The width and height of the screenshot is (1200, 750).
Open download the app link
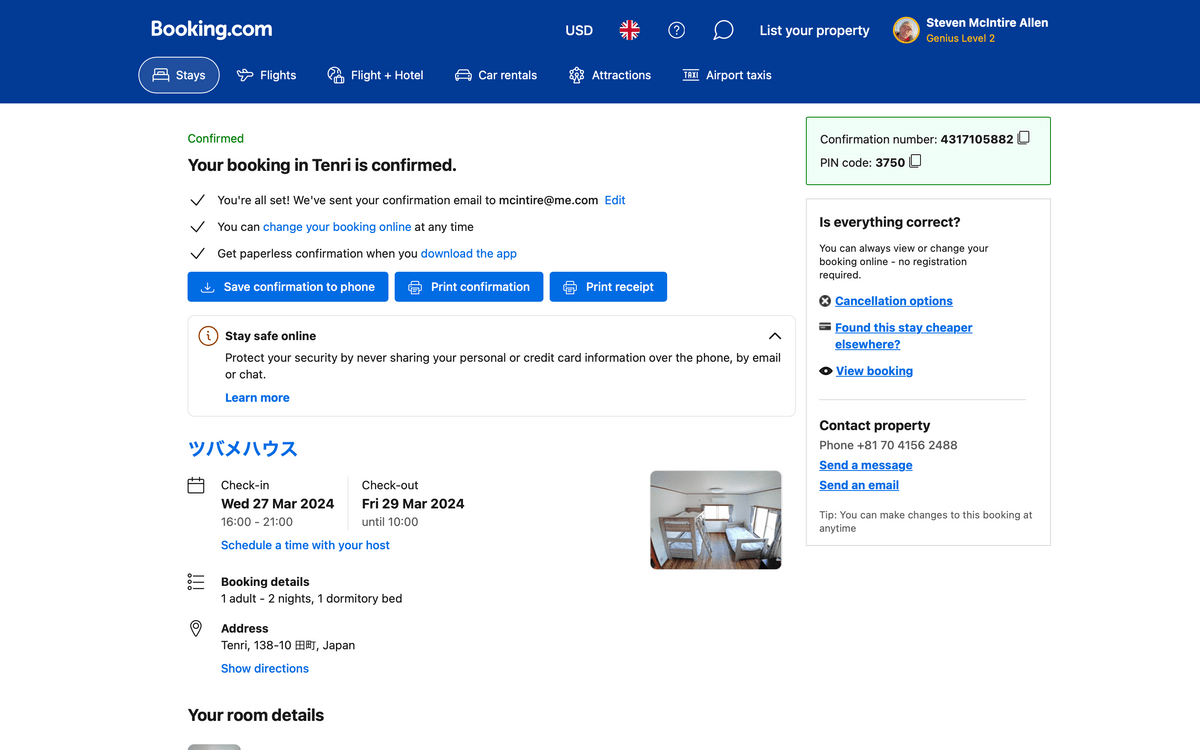click(469, 254)
